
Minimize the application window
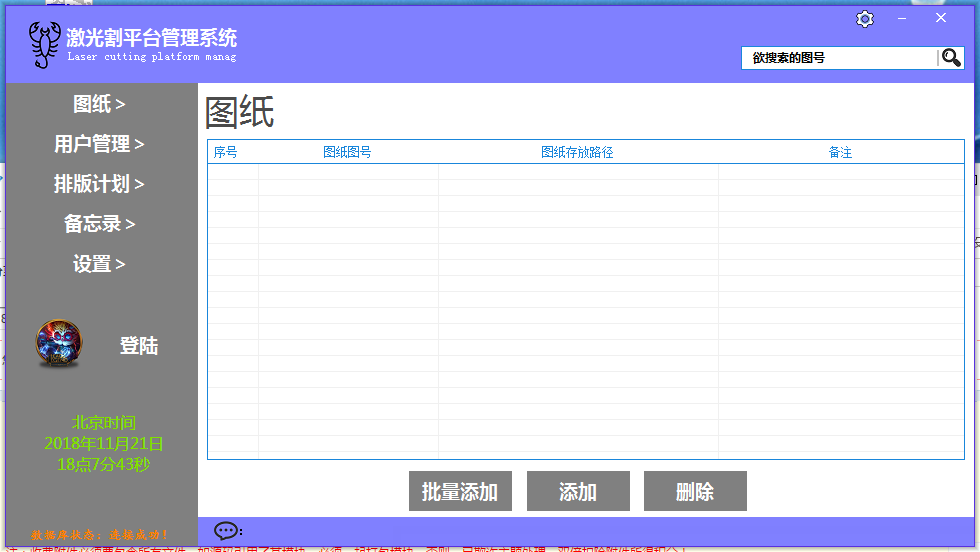pos(902,19)
